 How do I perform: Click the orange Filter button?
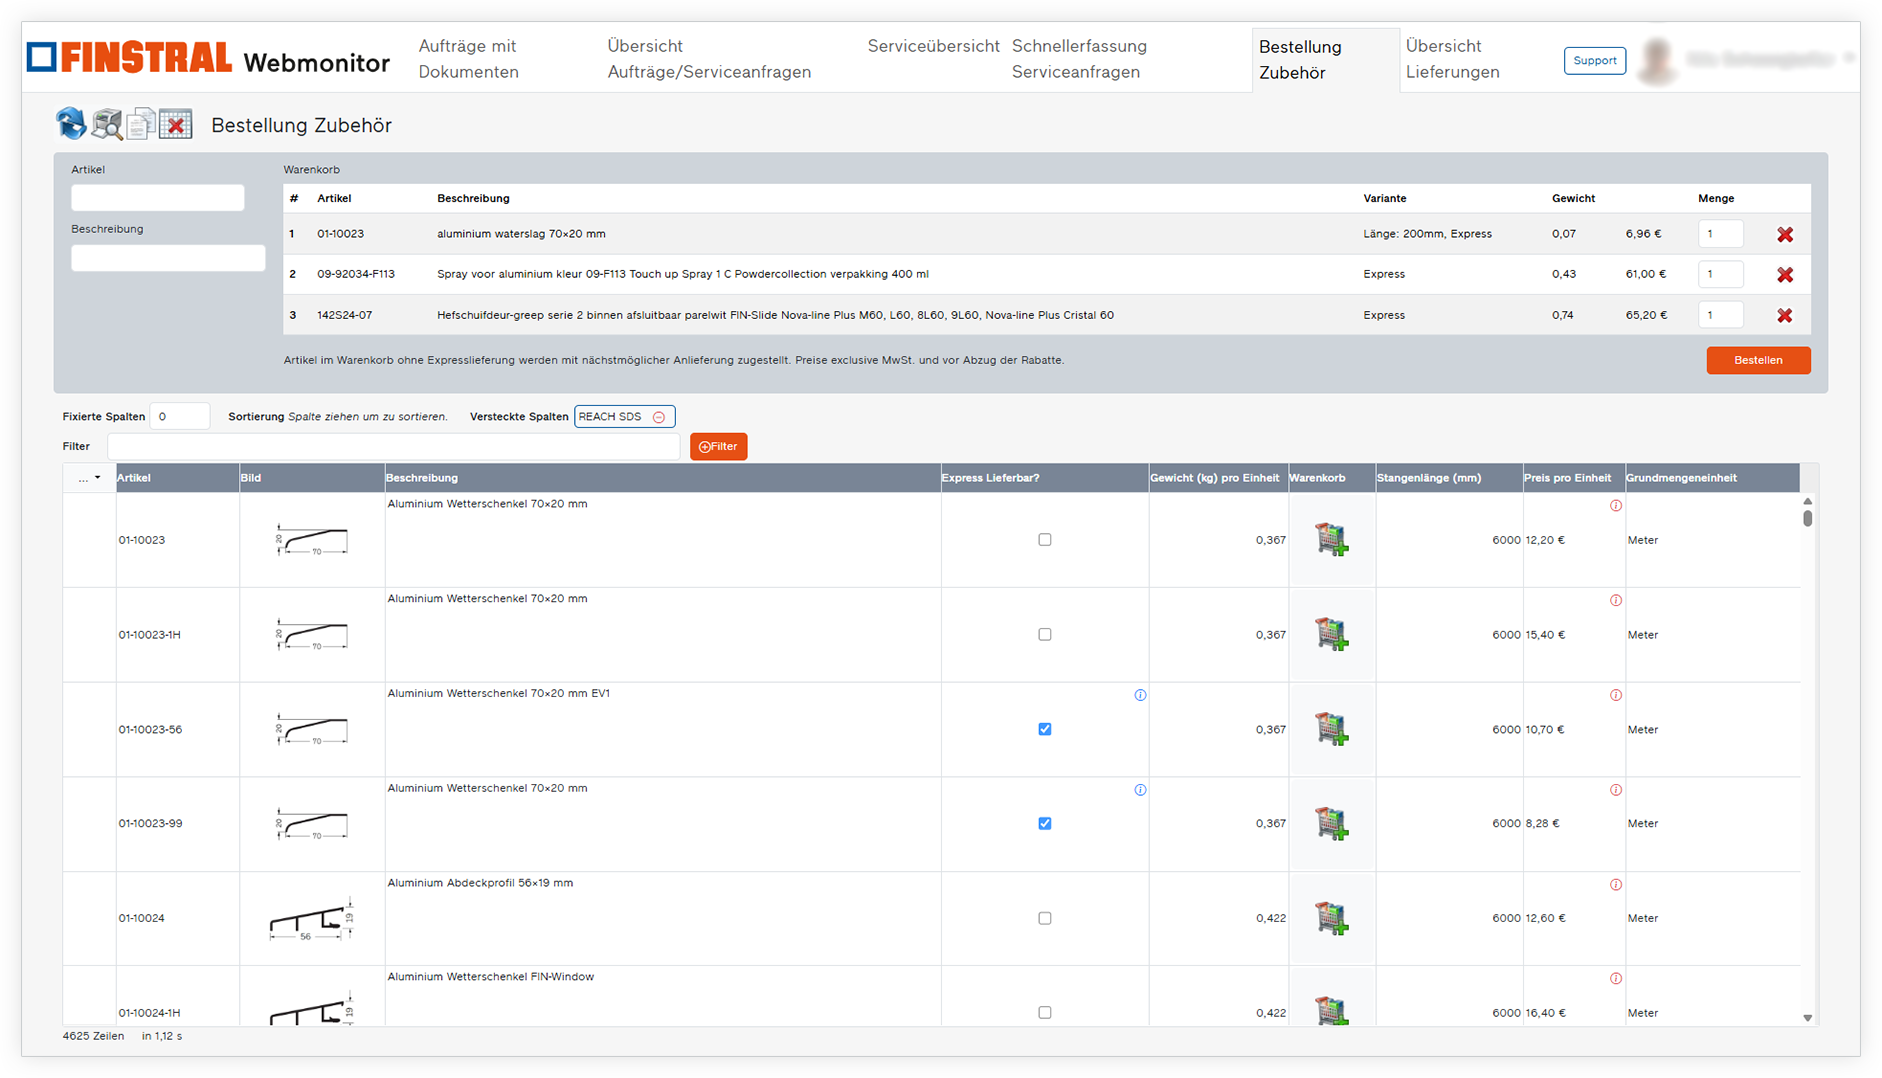[718, 447]
